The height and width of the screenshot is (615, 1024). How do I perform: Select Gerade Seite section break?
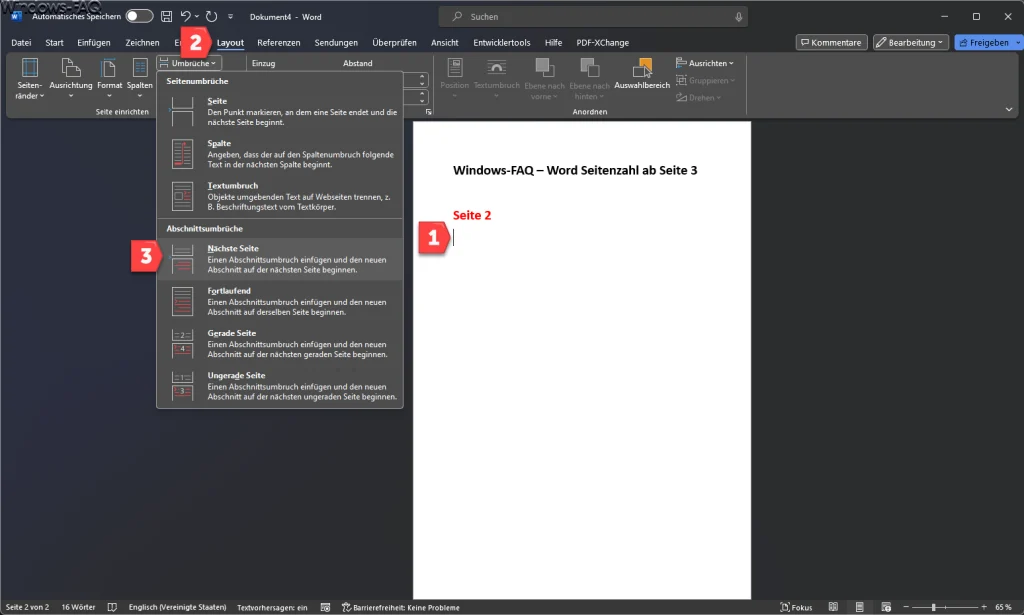(280, 344)
